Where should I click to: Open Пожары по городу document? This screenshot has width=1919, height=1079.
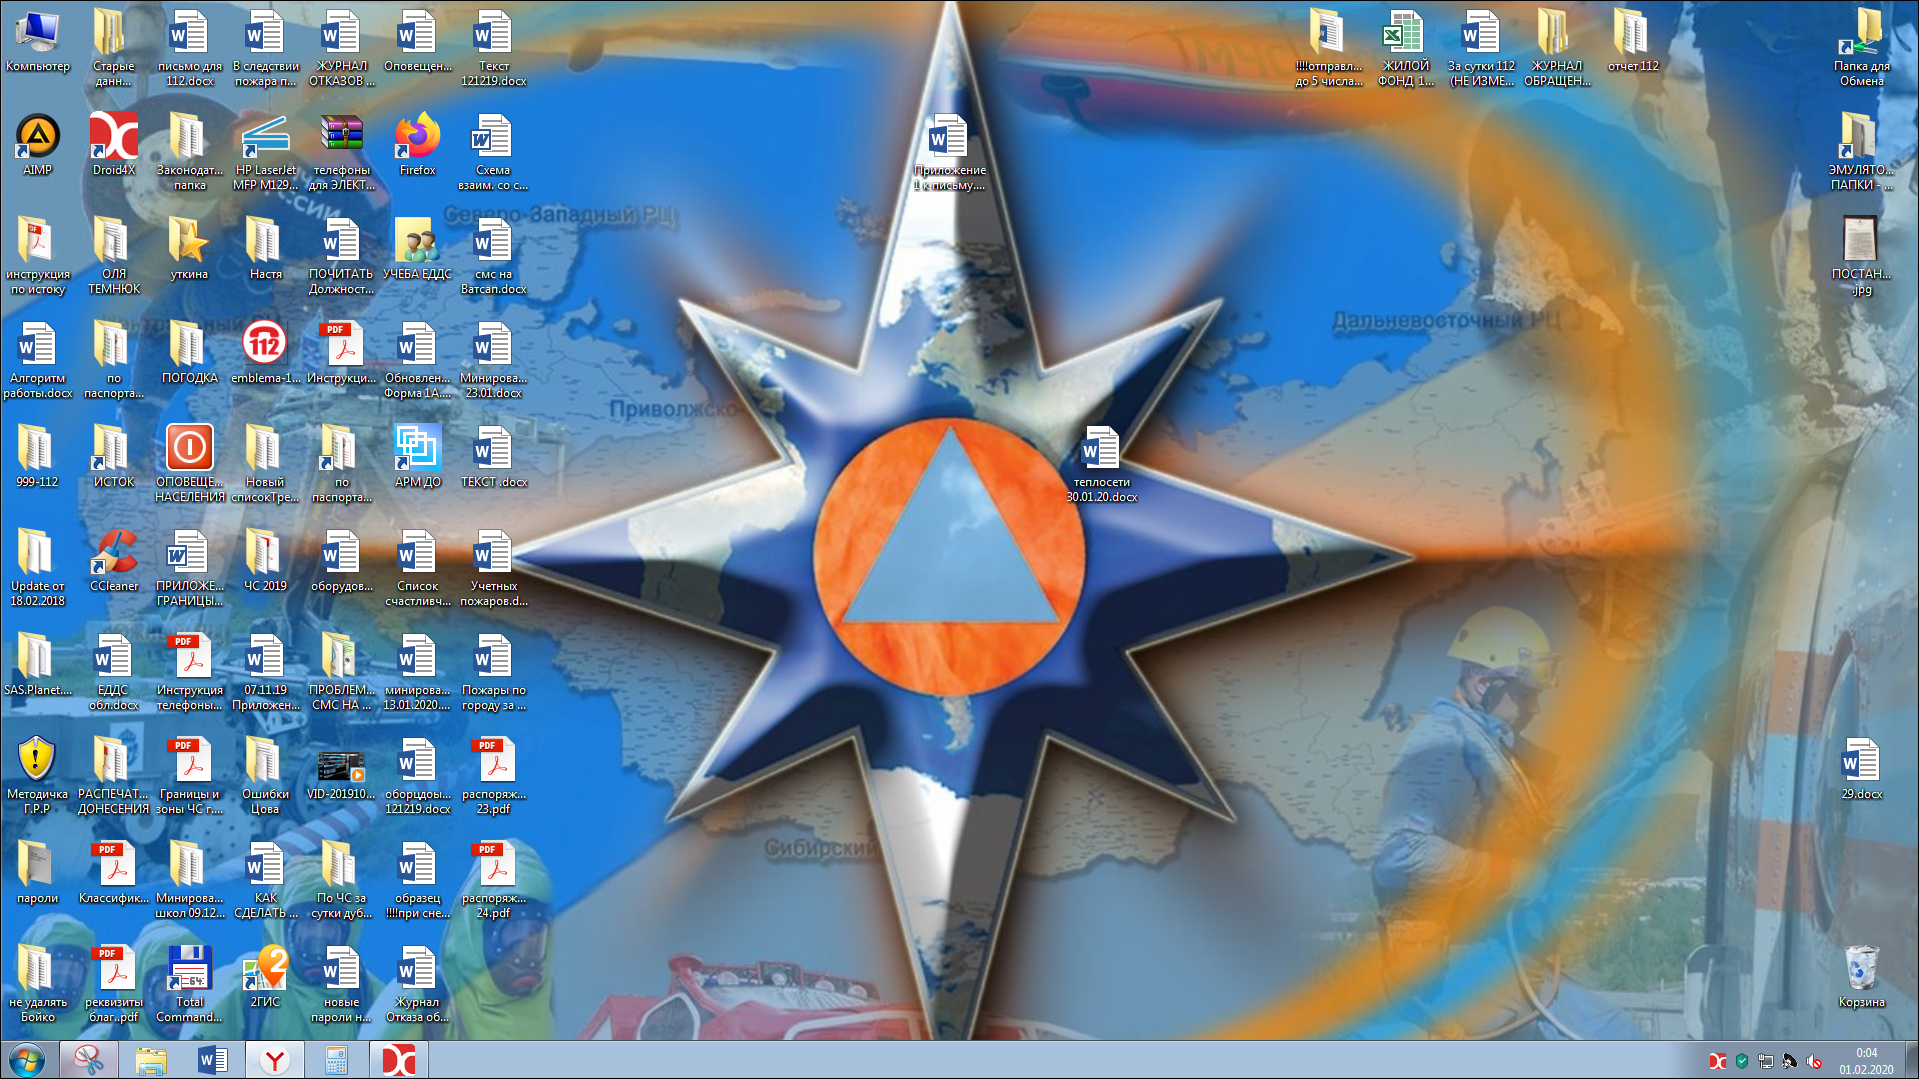[494, 672]
